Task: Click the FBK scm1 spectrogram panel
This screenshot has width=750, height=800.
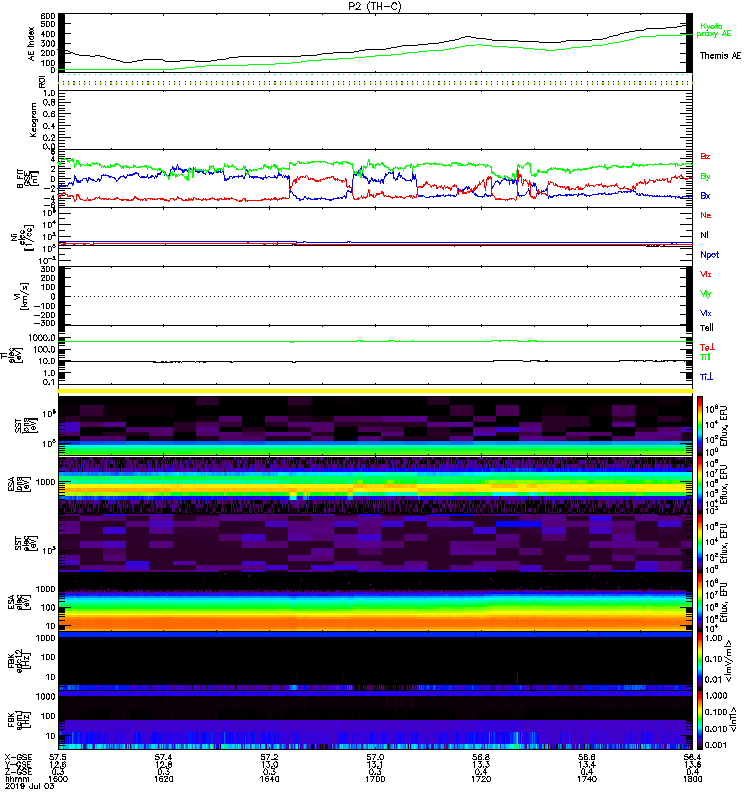Action: (x=376, y=720)
